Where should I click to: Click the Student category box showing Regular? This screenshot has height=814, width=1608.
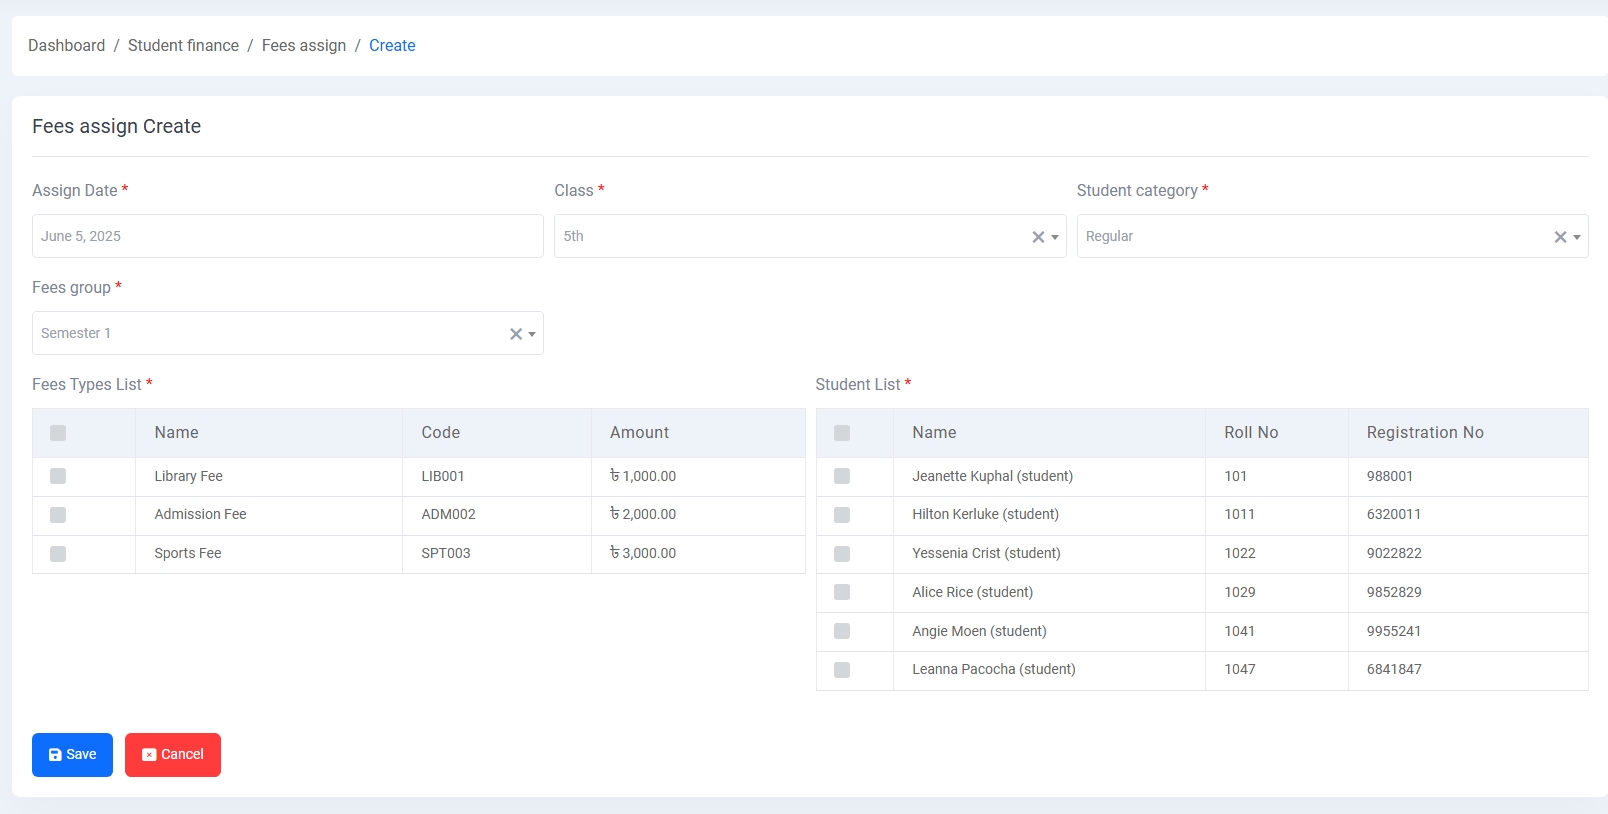click(1332, 236)
